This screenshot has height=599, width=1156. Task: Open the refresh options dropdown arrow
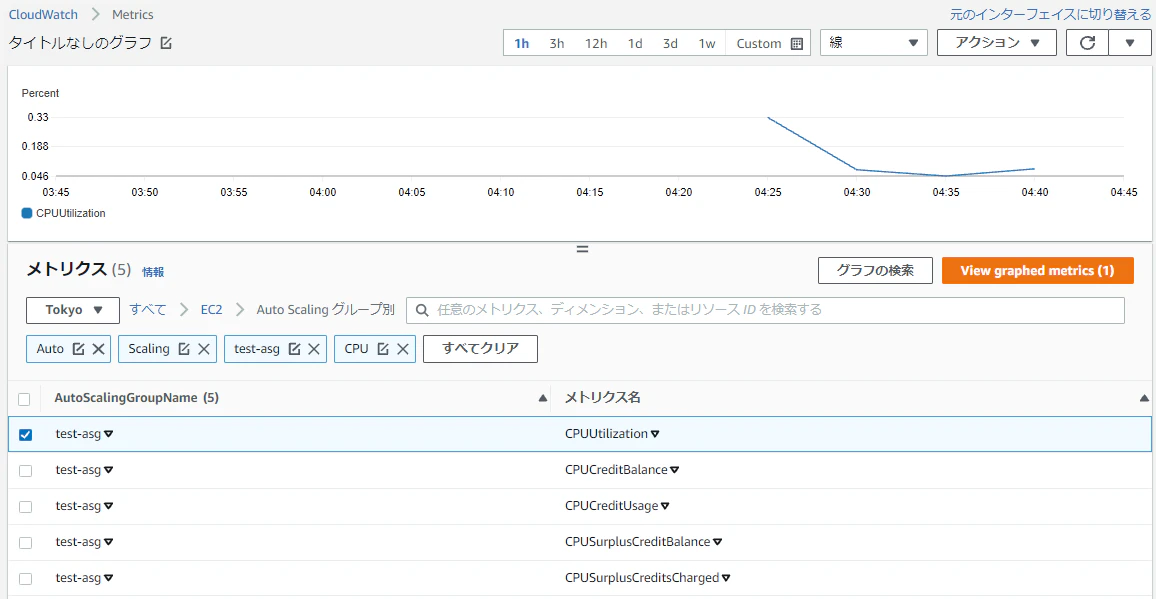pos(1130,43)
